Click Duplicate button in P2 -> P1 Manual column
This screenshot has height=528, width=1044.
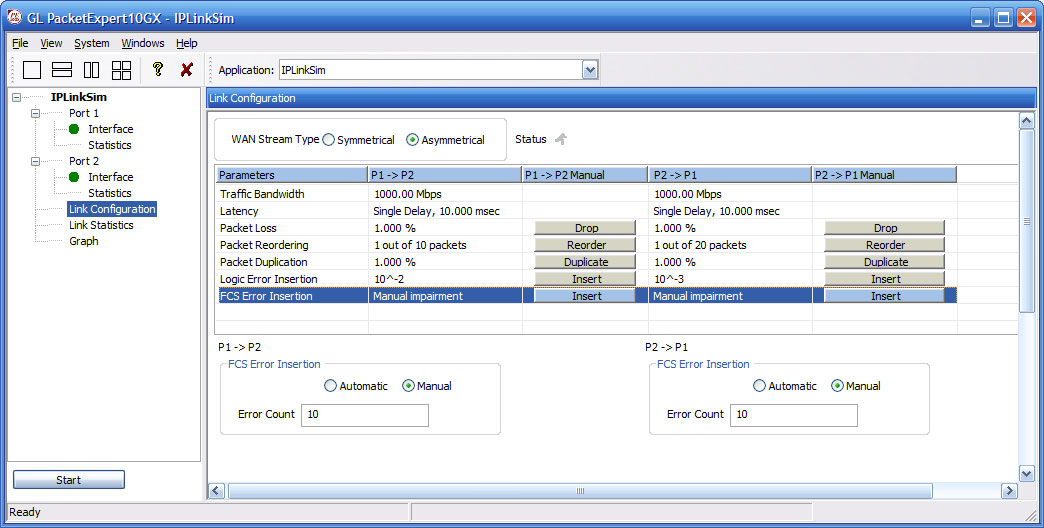coord(885,262)
